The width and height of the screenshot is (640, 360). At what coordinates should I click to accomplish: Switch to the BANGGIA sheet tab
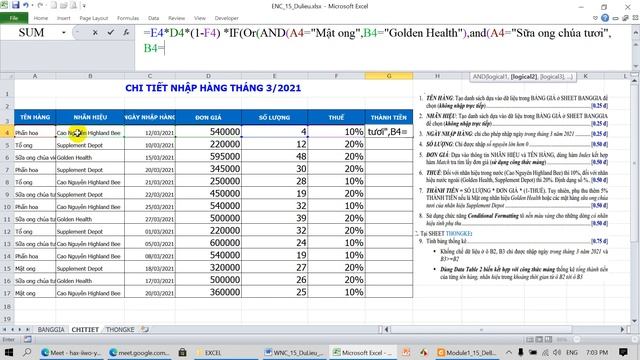tap(51, 329)
